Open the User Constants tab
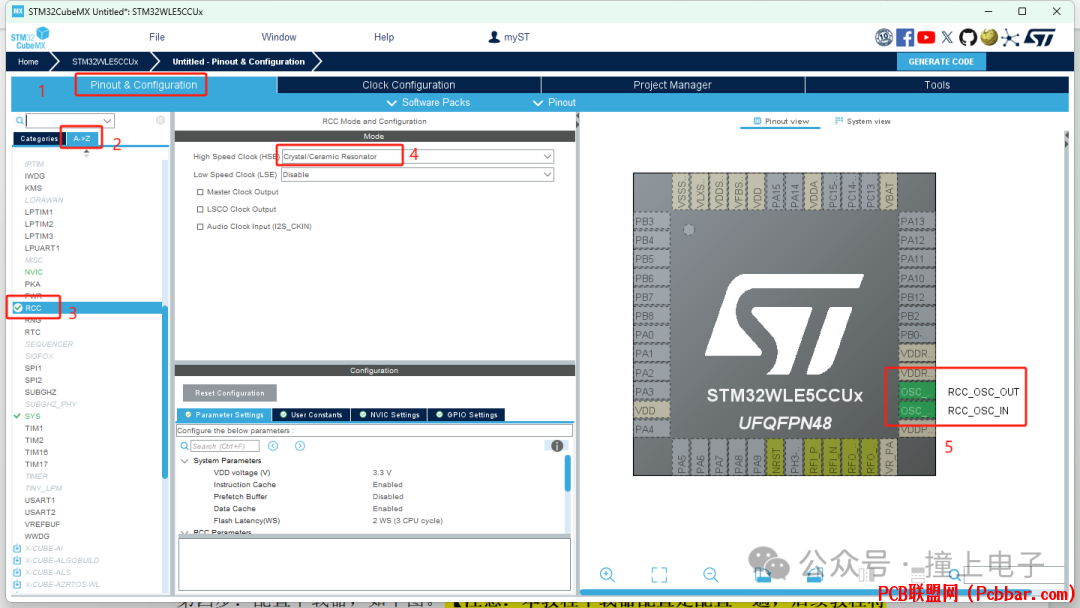 point(311,415)
